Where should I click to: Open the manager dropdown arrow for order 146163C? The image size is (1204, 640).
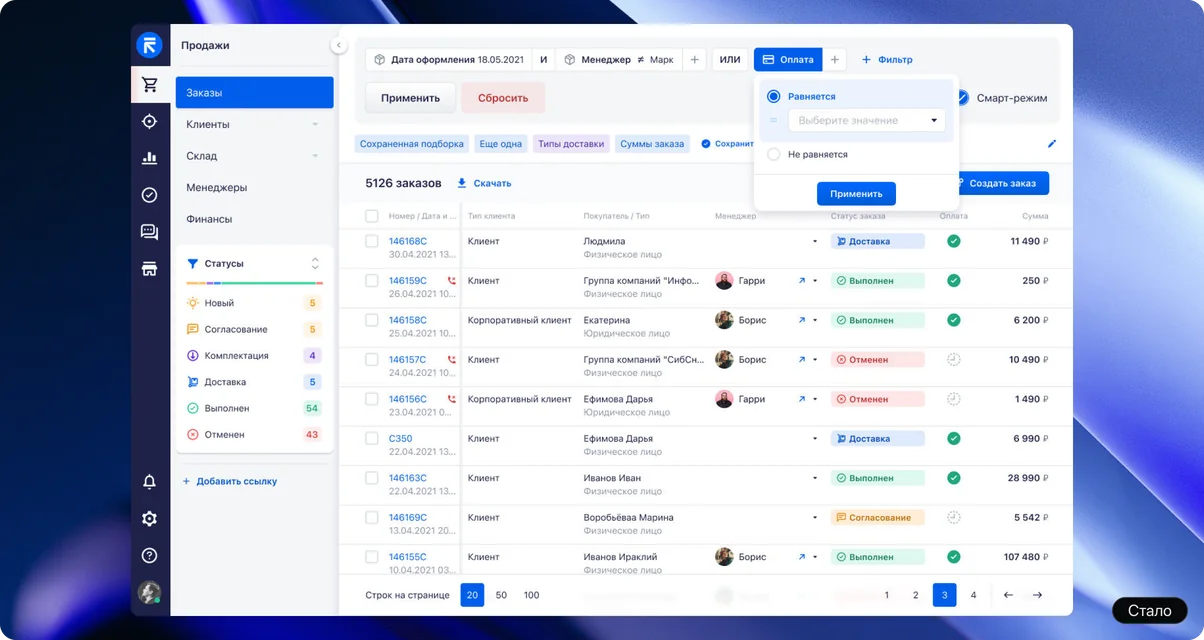(815, 478)
